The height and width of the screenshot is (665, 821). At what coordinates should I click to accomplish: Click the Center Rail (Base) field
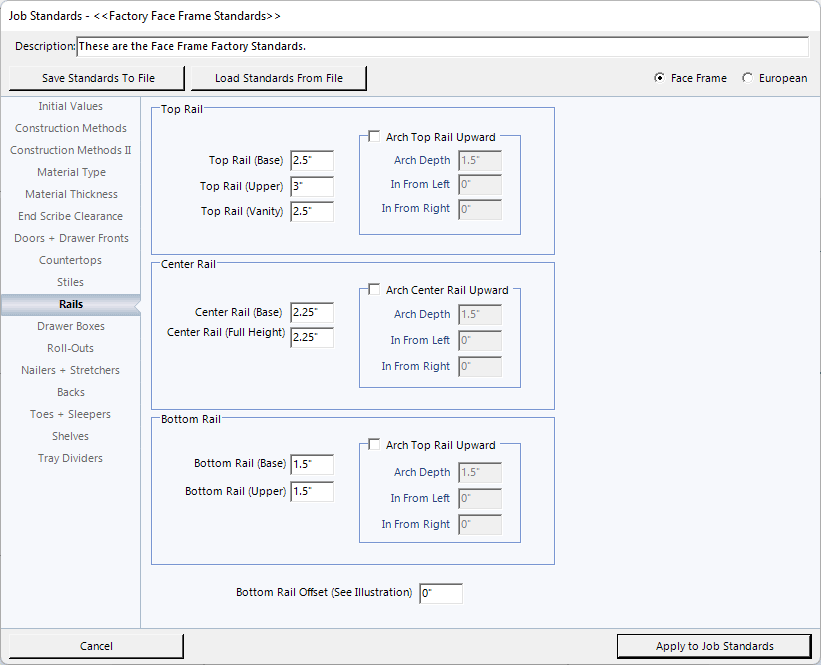[x=311, y=312]
